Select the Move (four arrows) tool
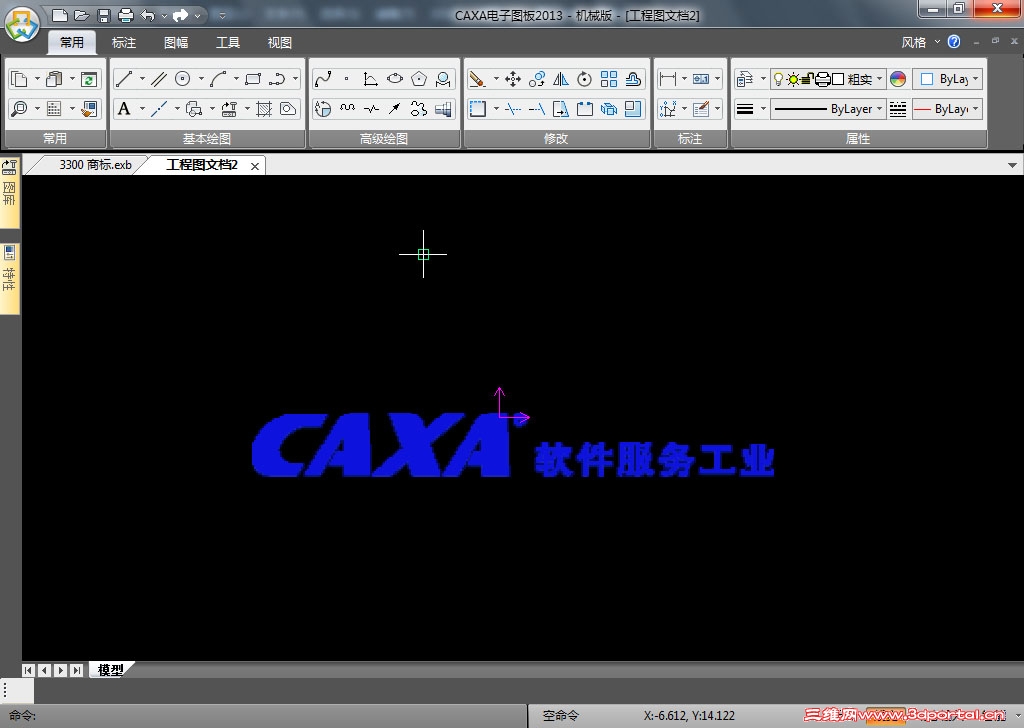 (513, 79)
